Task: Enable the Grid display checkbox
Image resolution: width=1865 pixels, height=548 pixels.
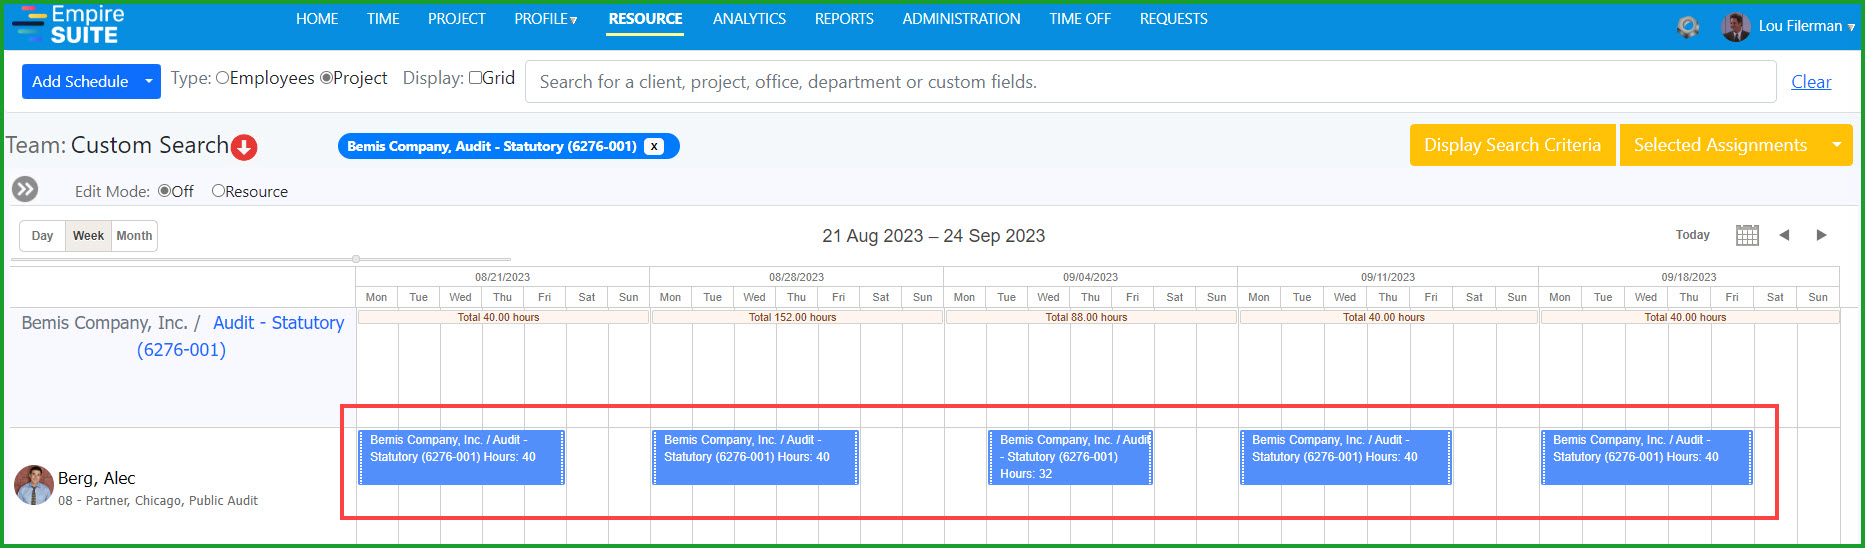Action: point(475,78)
